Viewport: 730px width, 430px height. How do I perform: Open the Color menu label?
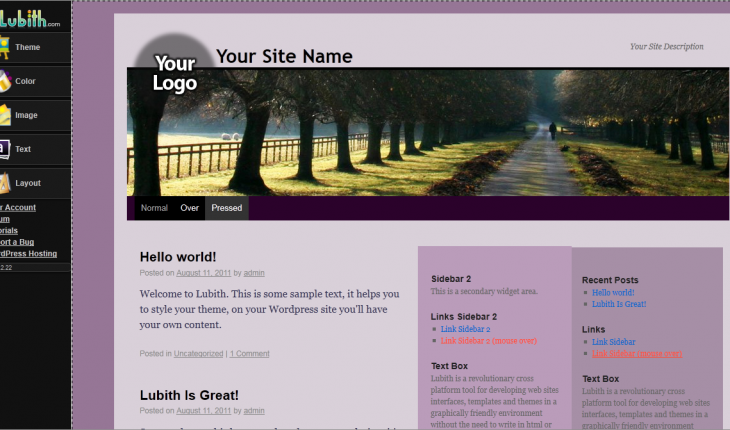point(25,81)
